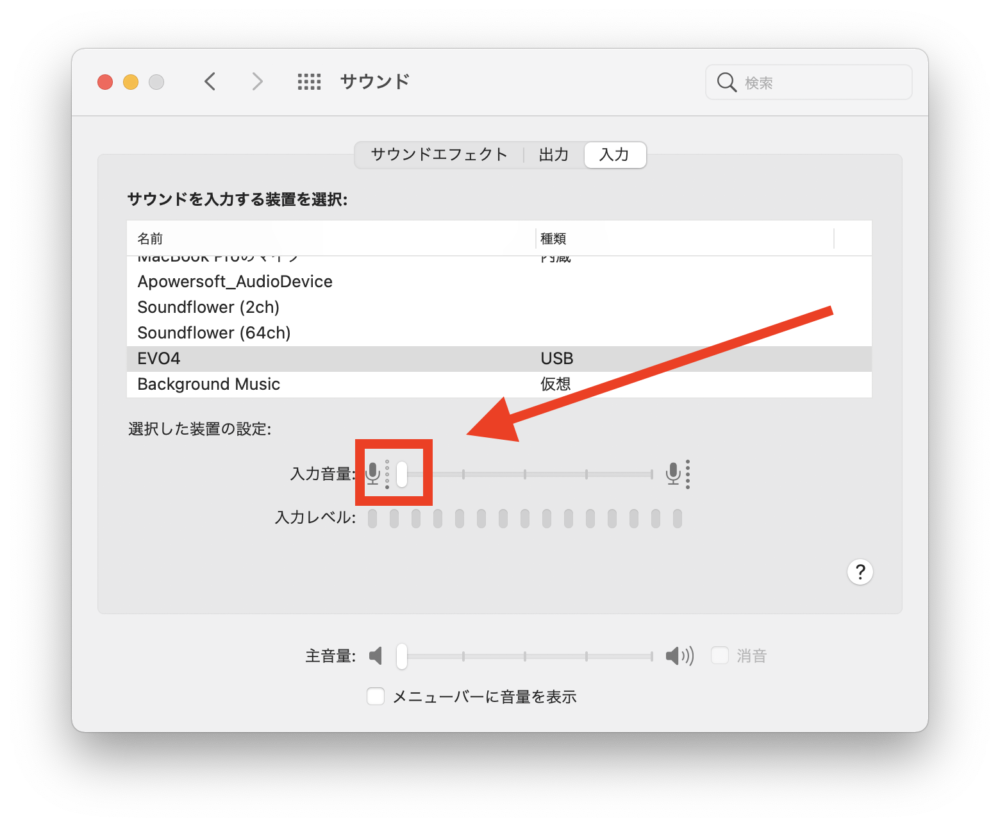Screen dimensions: 1000x827
Task: Click the loud main volume speaker icon
Action: tap(680, 655)
